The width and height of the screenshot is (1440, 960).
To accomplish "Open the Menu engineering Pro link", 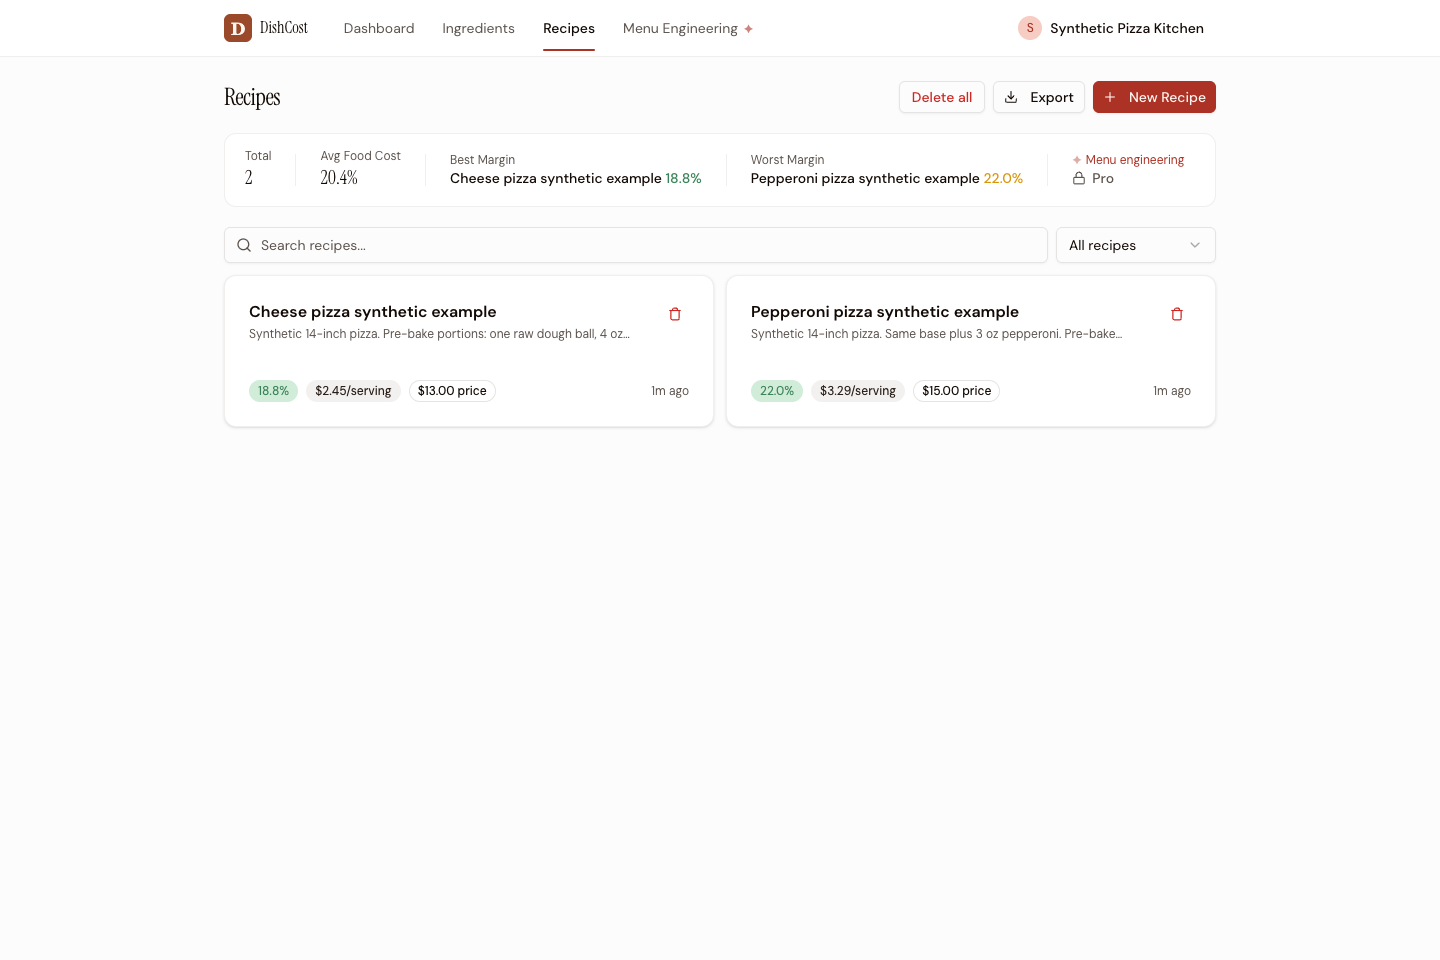I will tap(1128, 169).
